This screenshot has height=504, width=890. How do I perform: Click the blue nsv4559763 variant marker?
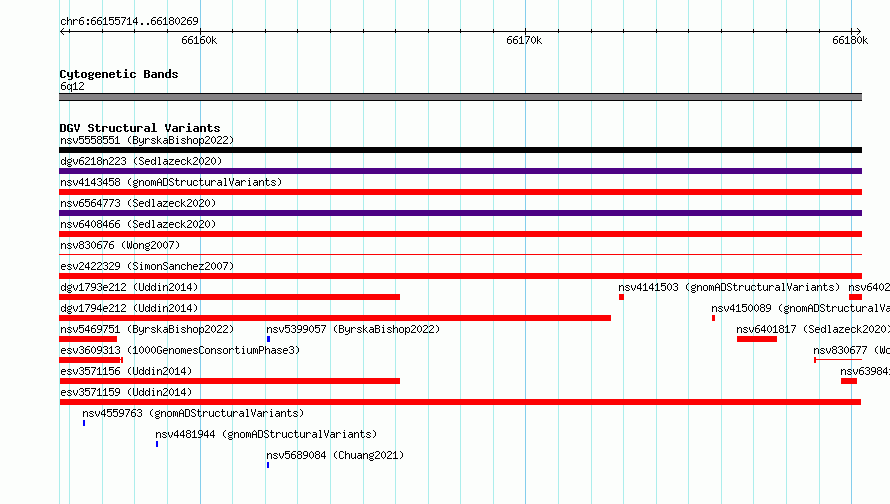coord(84,423)
